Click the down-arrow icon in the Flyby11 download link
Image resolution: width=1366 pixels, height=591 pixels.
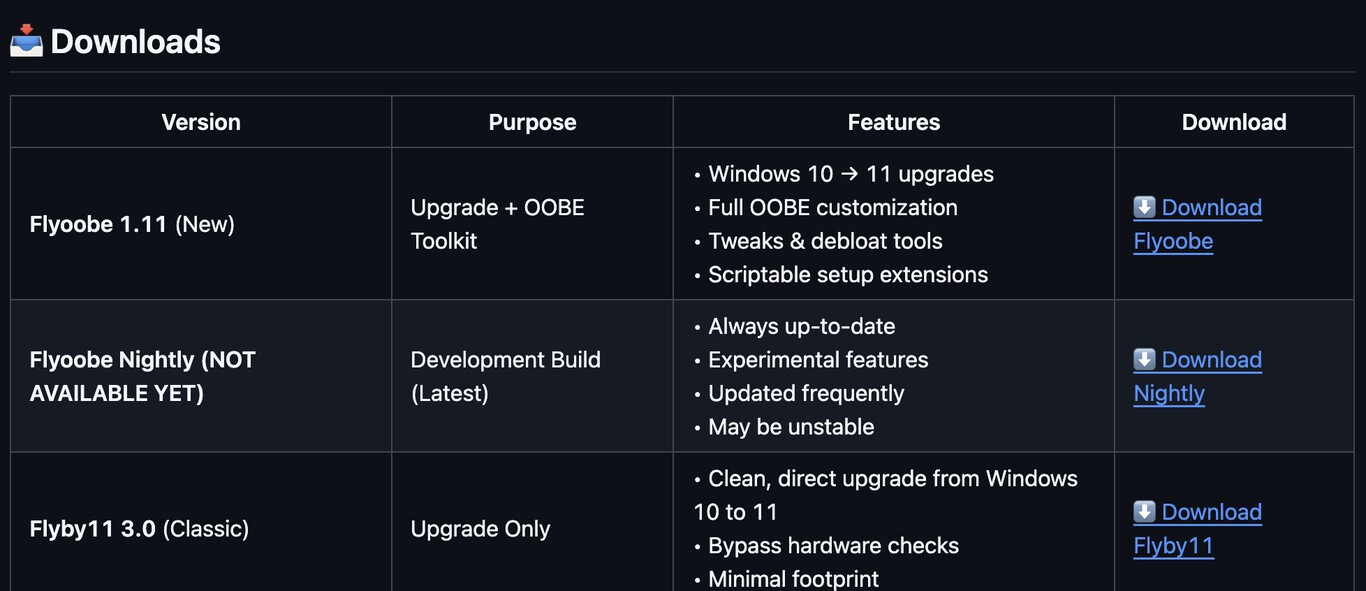point(1144,512)
